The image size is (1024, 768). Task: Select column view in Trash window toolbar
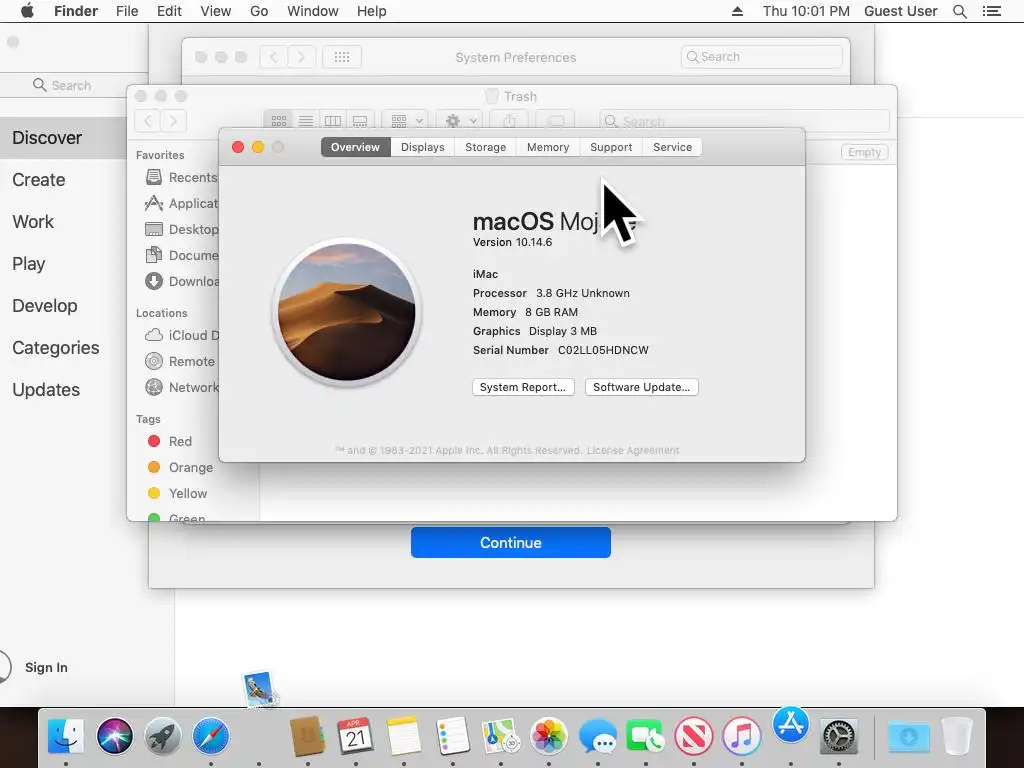(x=333, y=121)
